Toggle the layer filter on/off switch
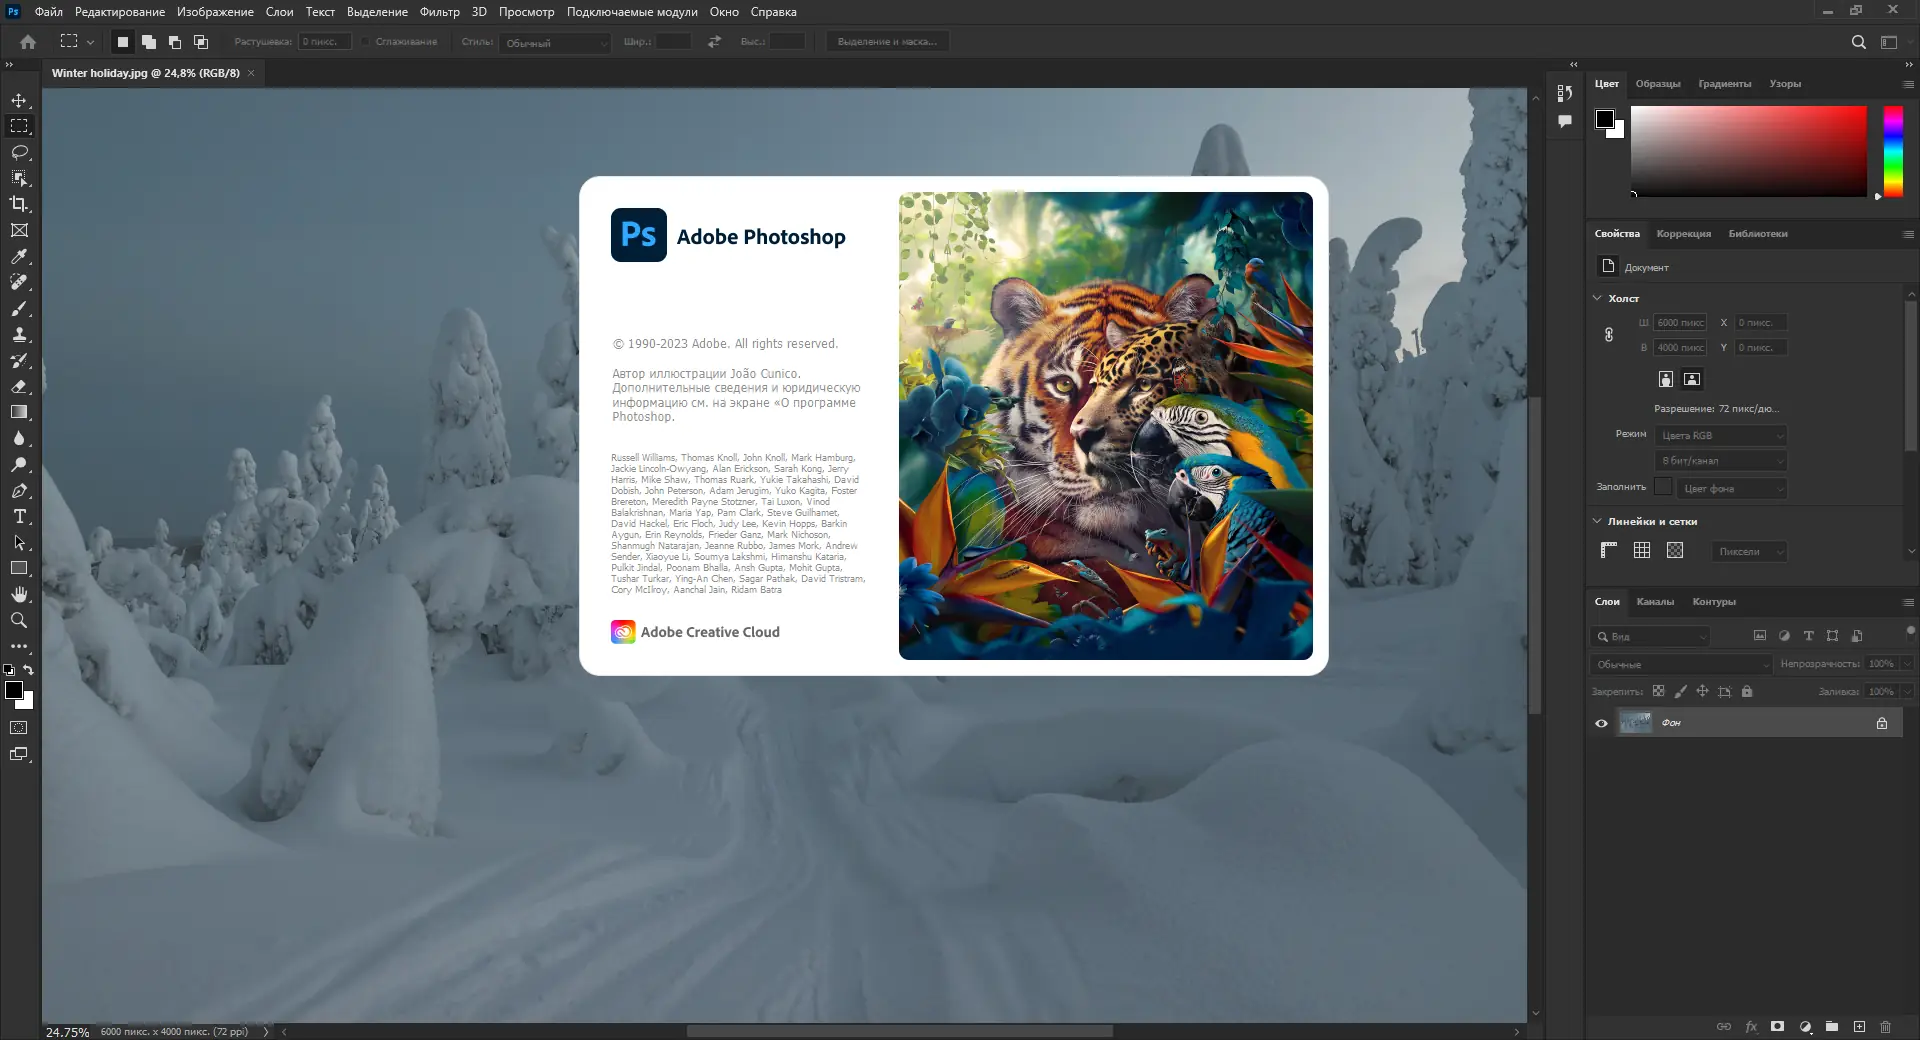 click(x=1910, y=631)
